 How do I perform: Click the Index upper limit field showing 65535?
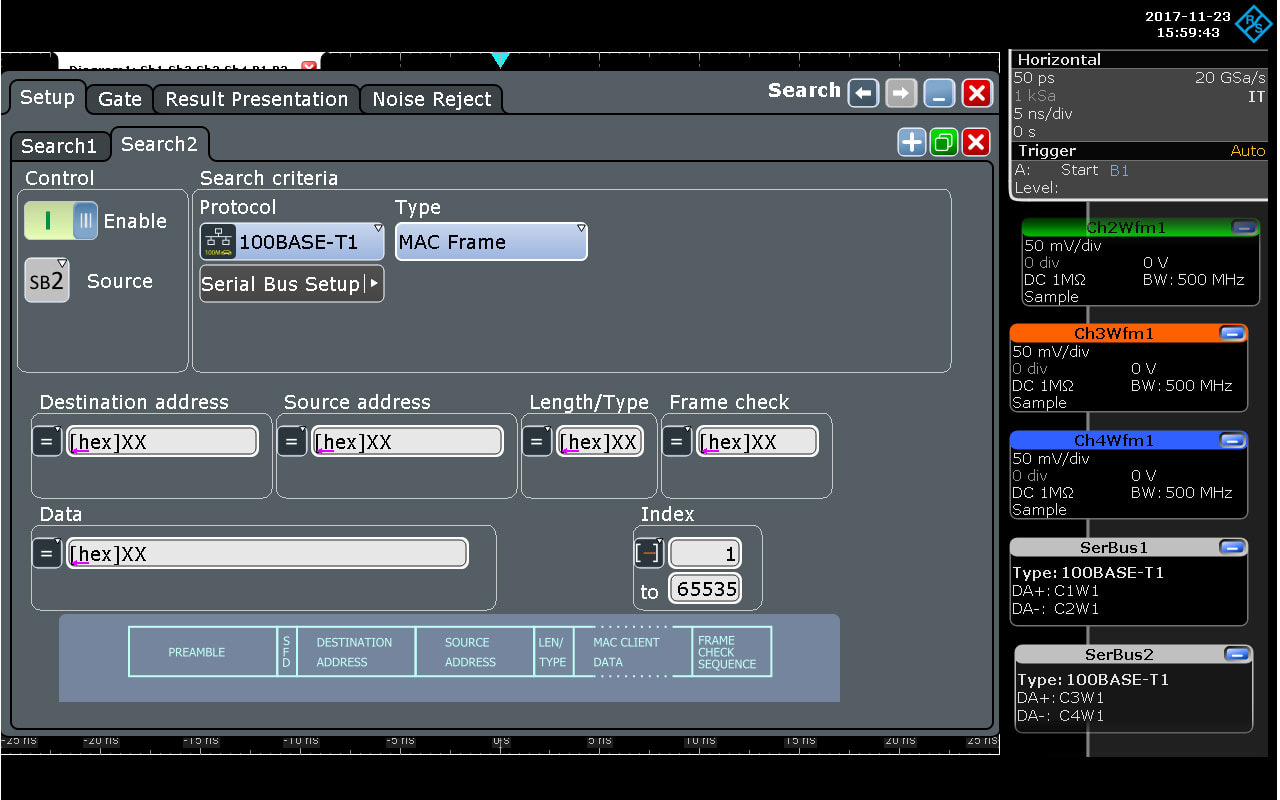click(x=705, y=588)
